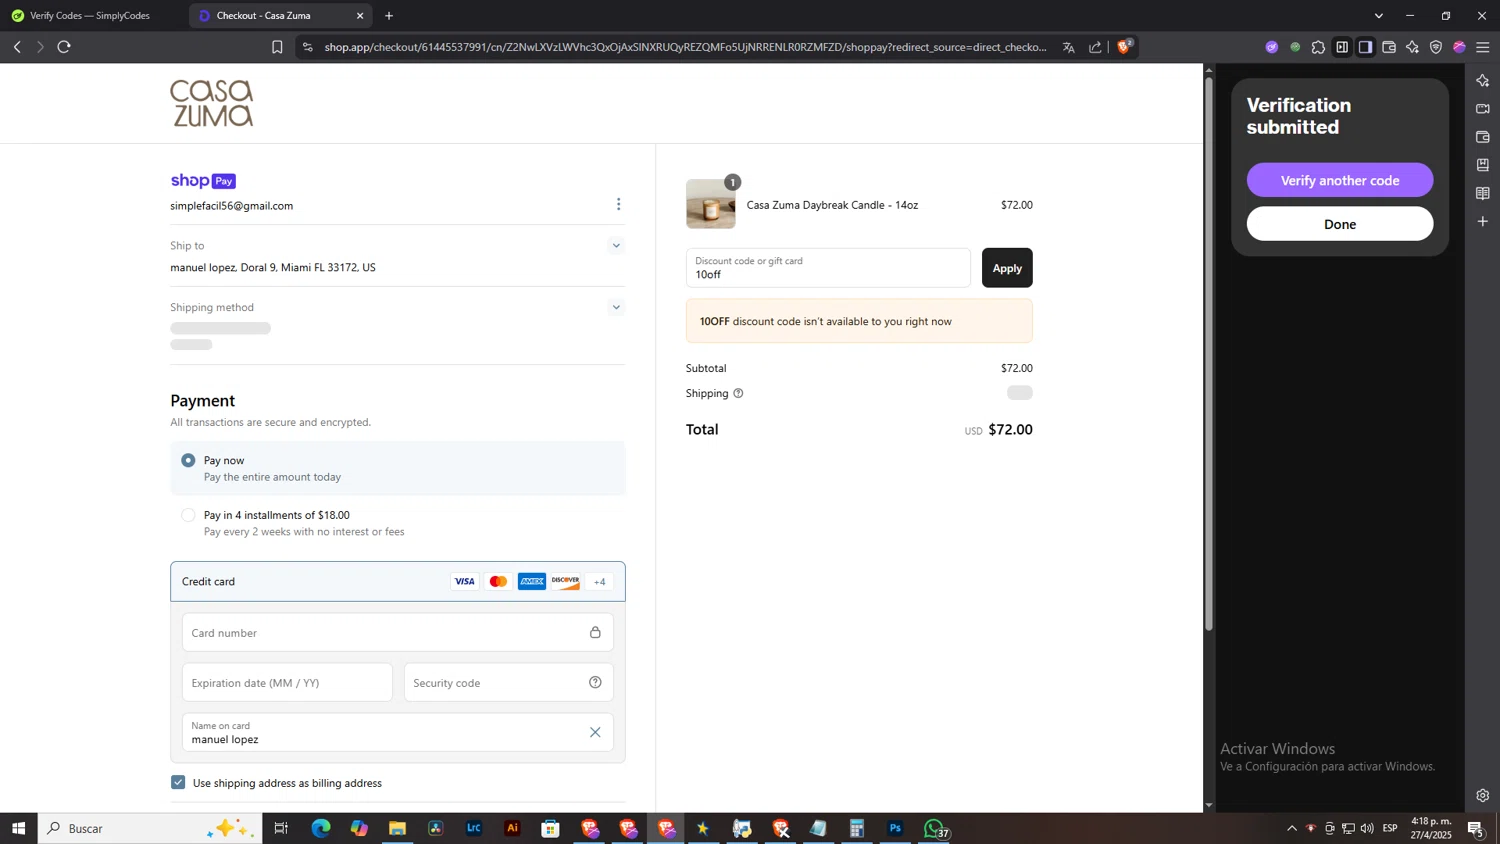
Task: Open Leo AI in the sidebar strip
Action: pos(1483,80)
